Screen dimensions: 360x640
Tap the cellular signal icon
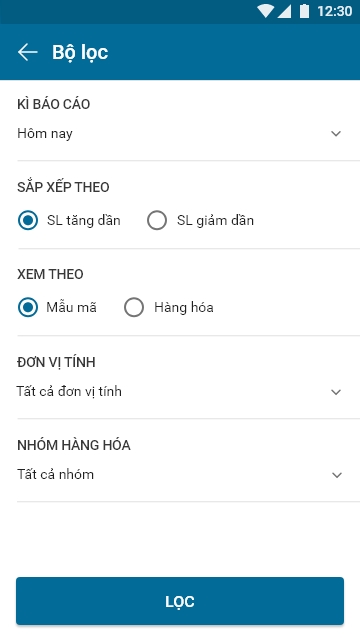pos(284,11)
